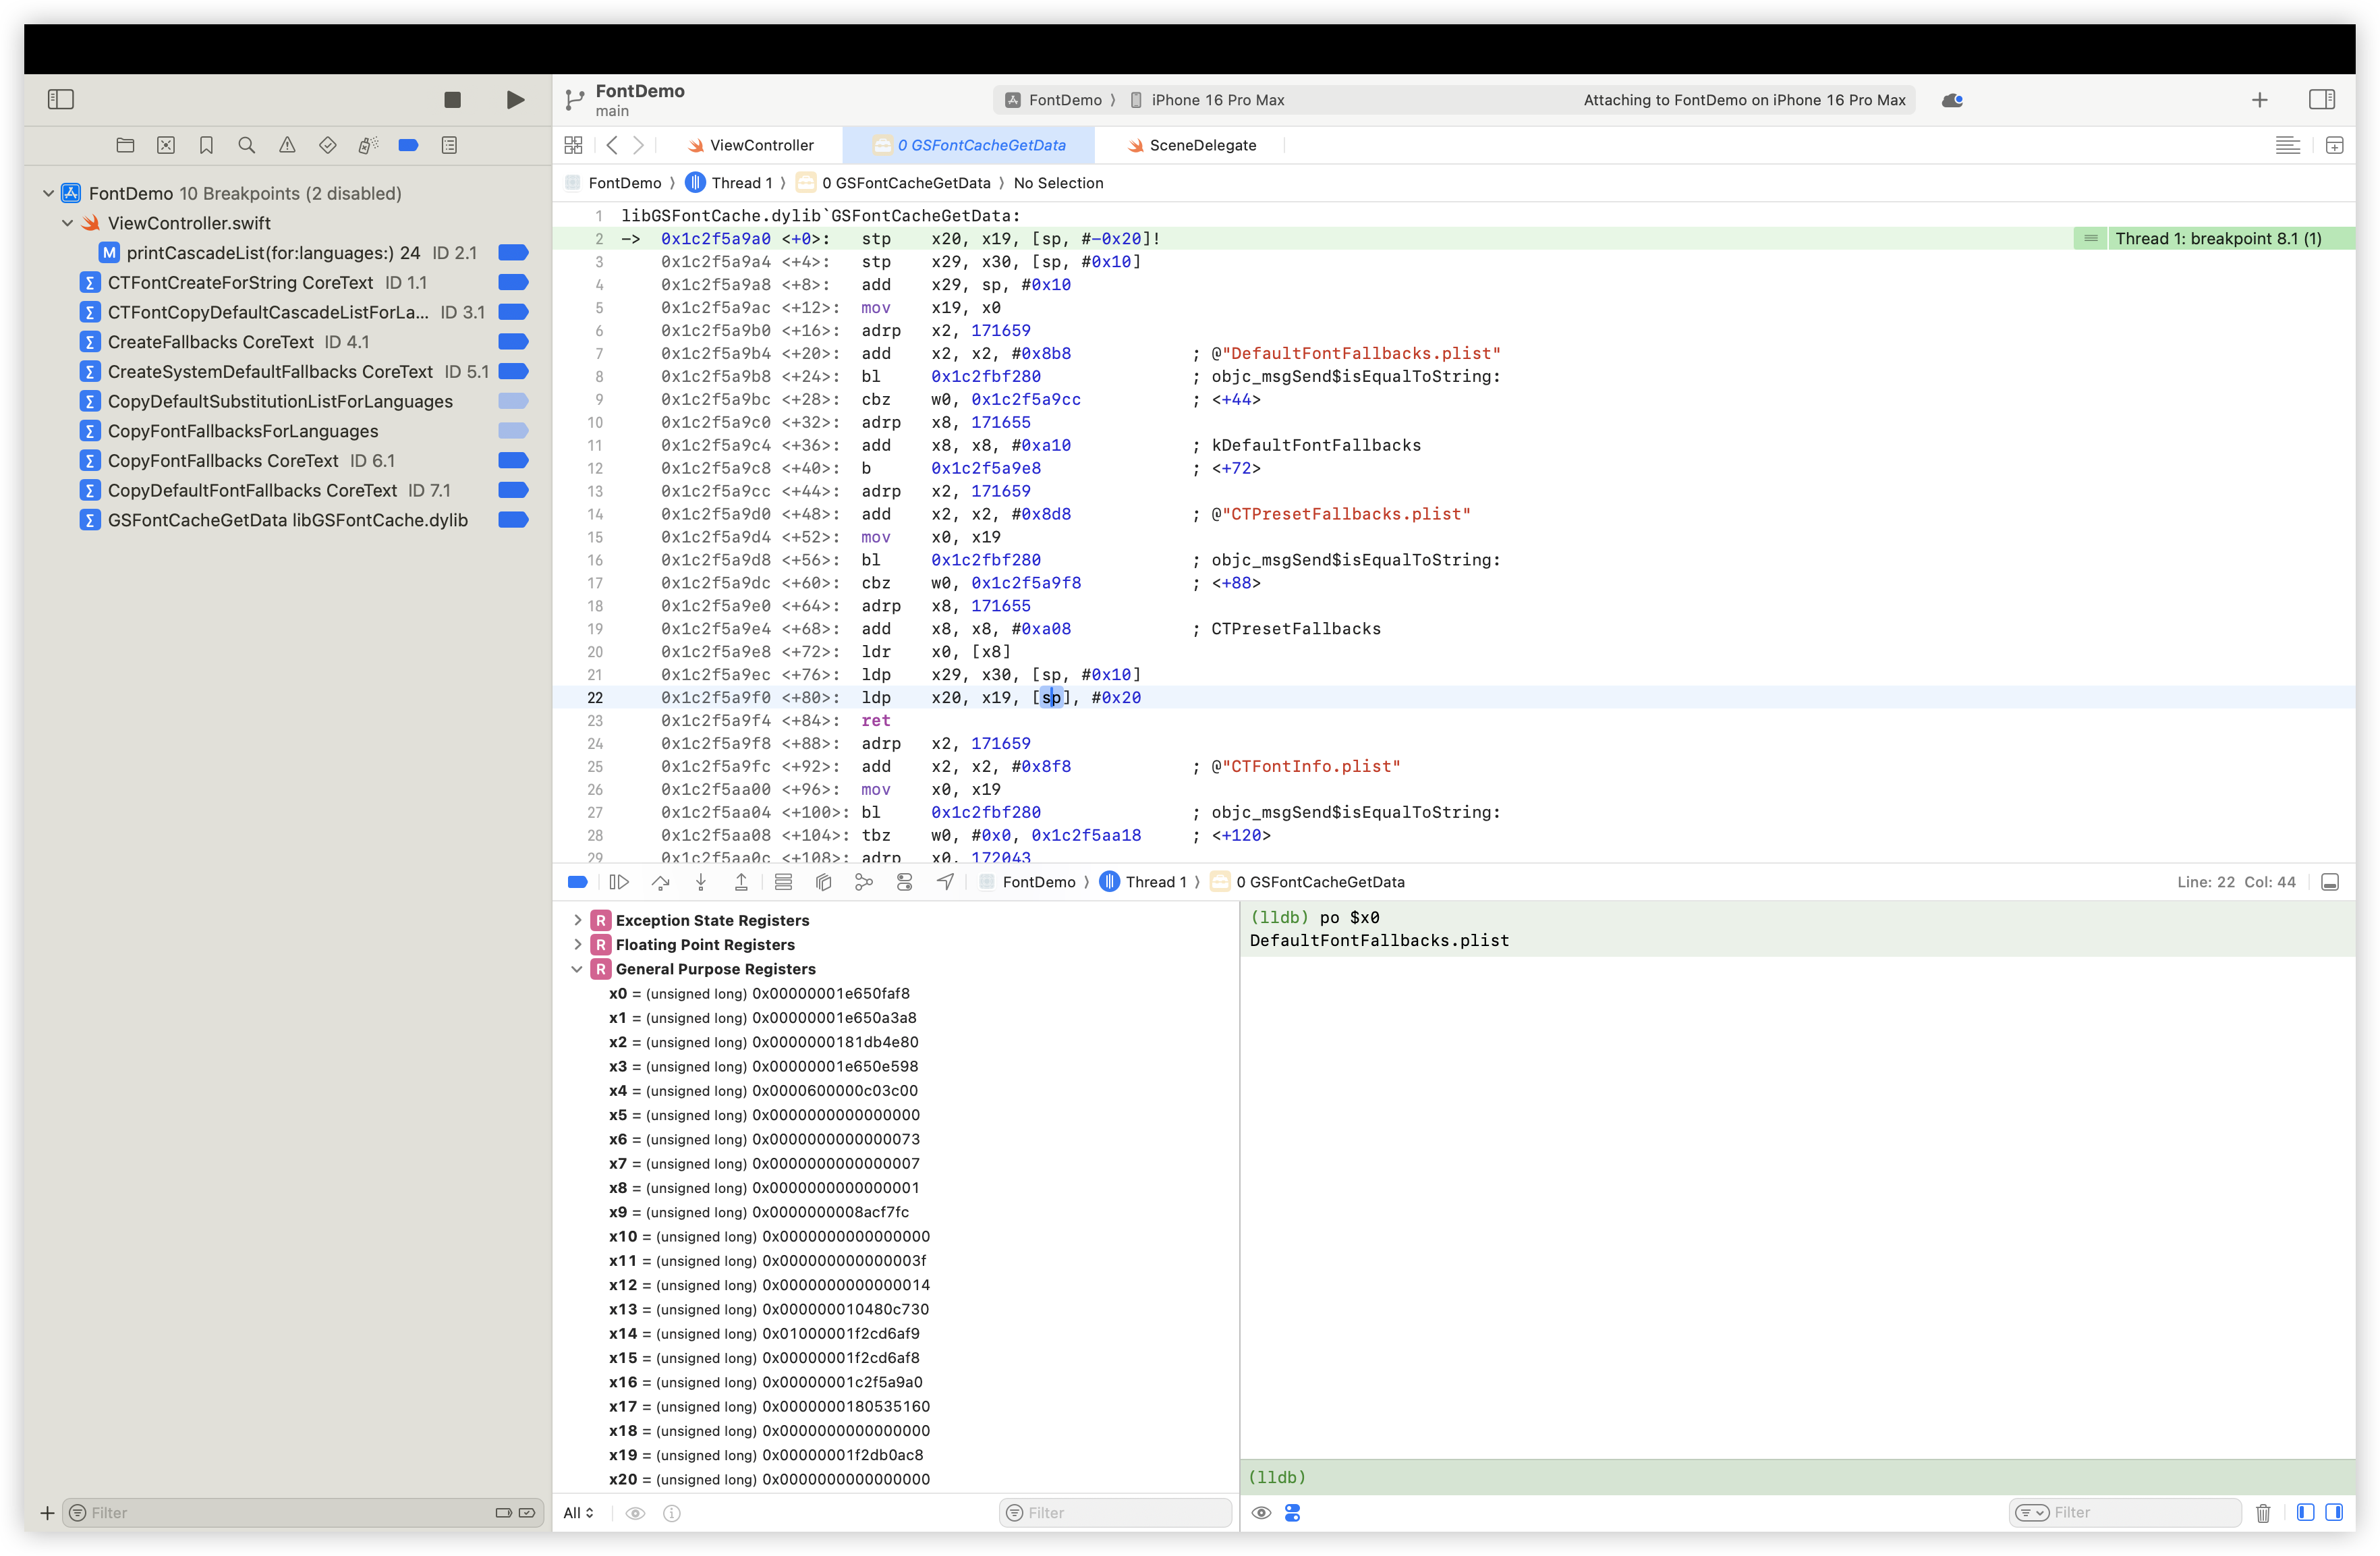
Task: Switch to the SceneDelegate tab
Action: pos(1191,146)
